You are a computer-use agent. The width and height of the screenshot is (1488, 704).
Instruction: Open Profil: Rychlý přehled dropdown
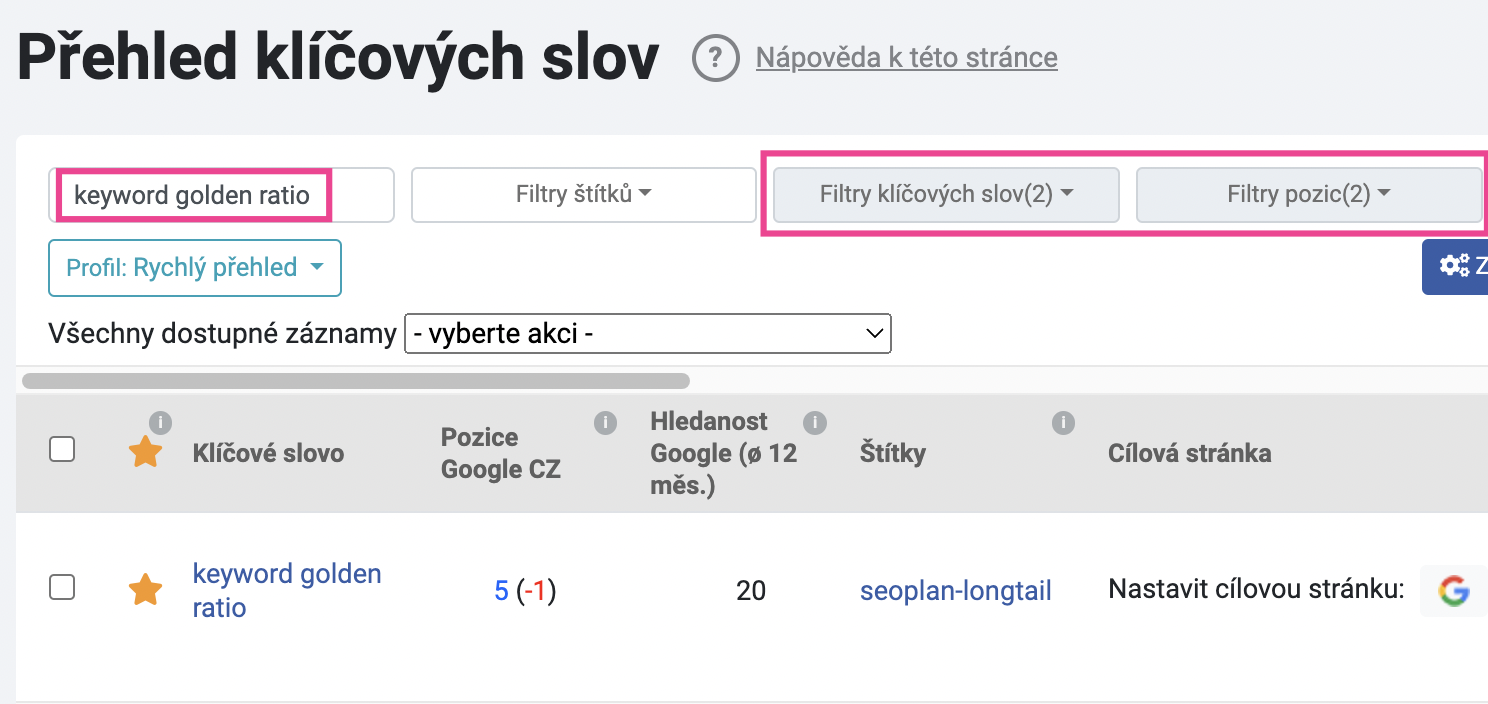(x=195, y=268)
